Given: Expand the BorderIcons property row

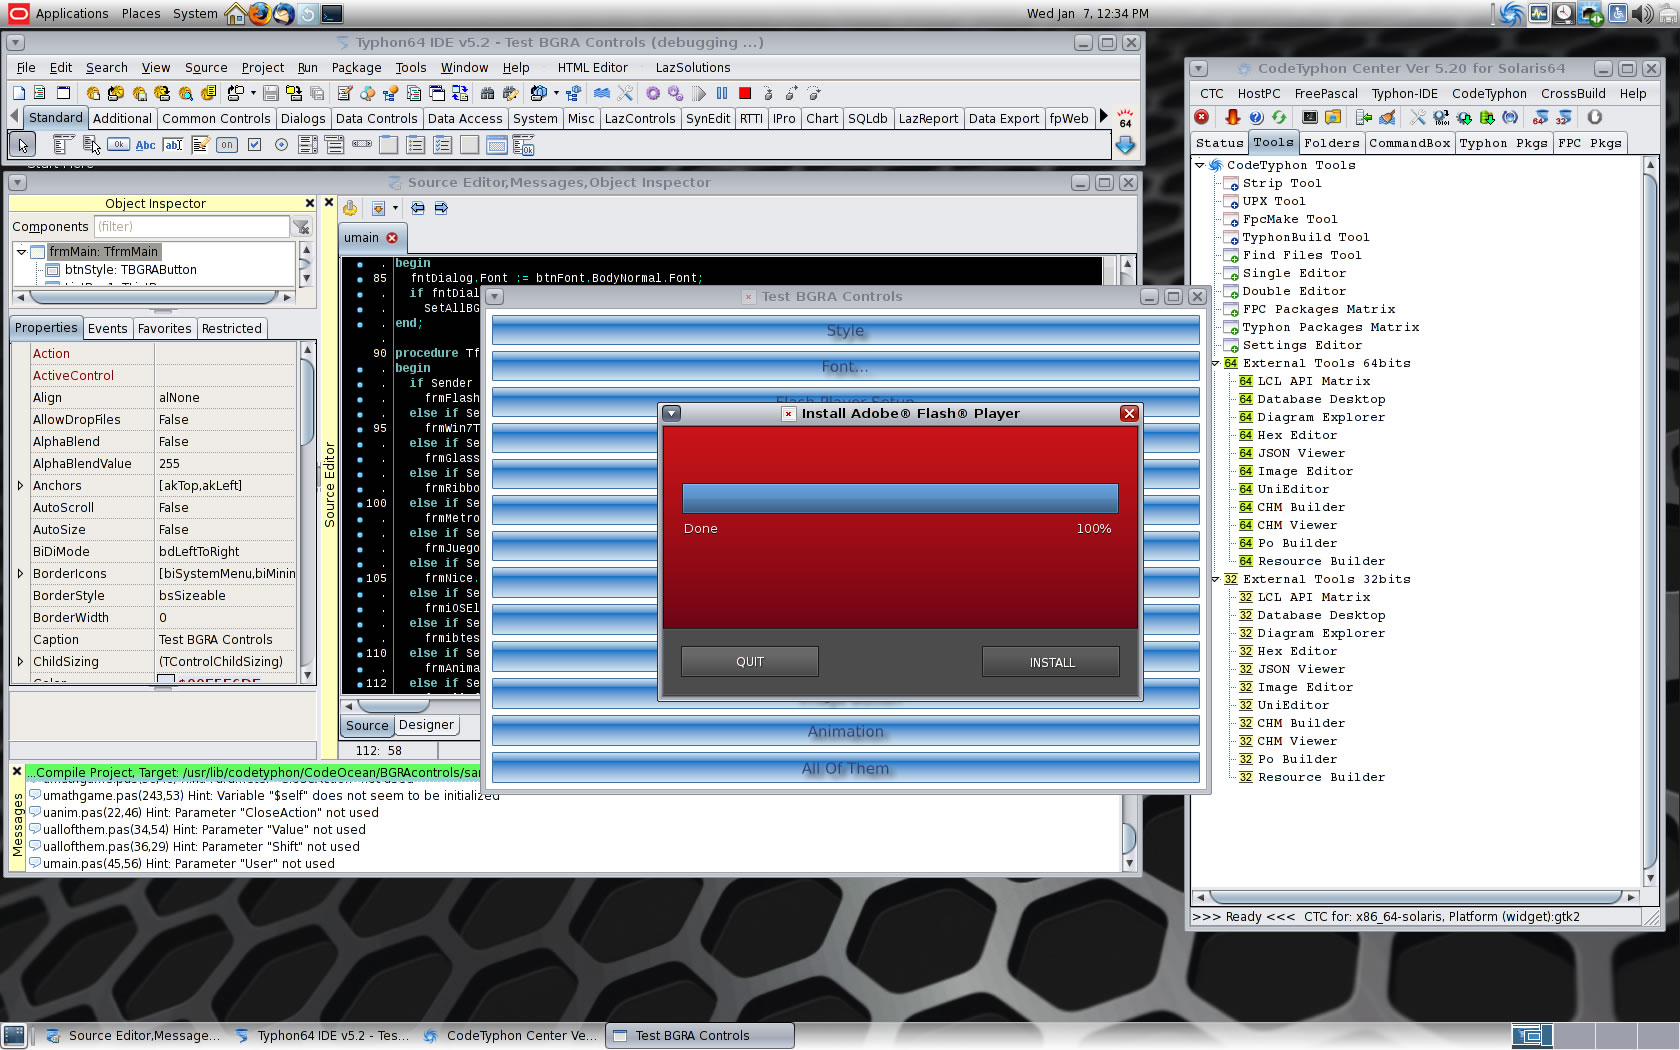Looking at the screenshot, I should 20,574.
